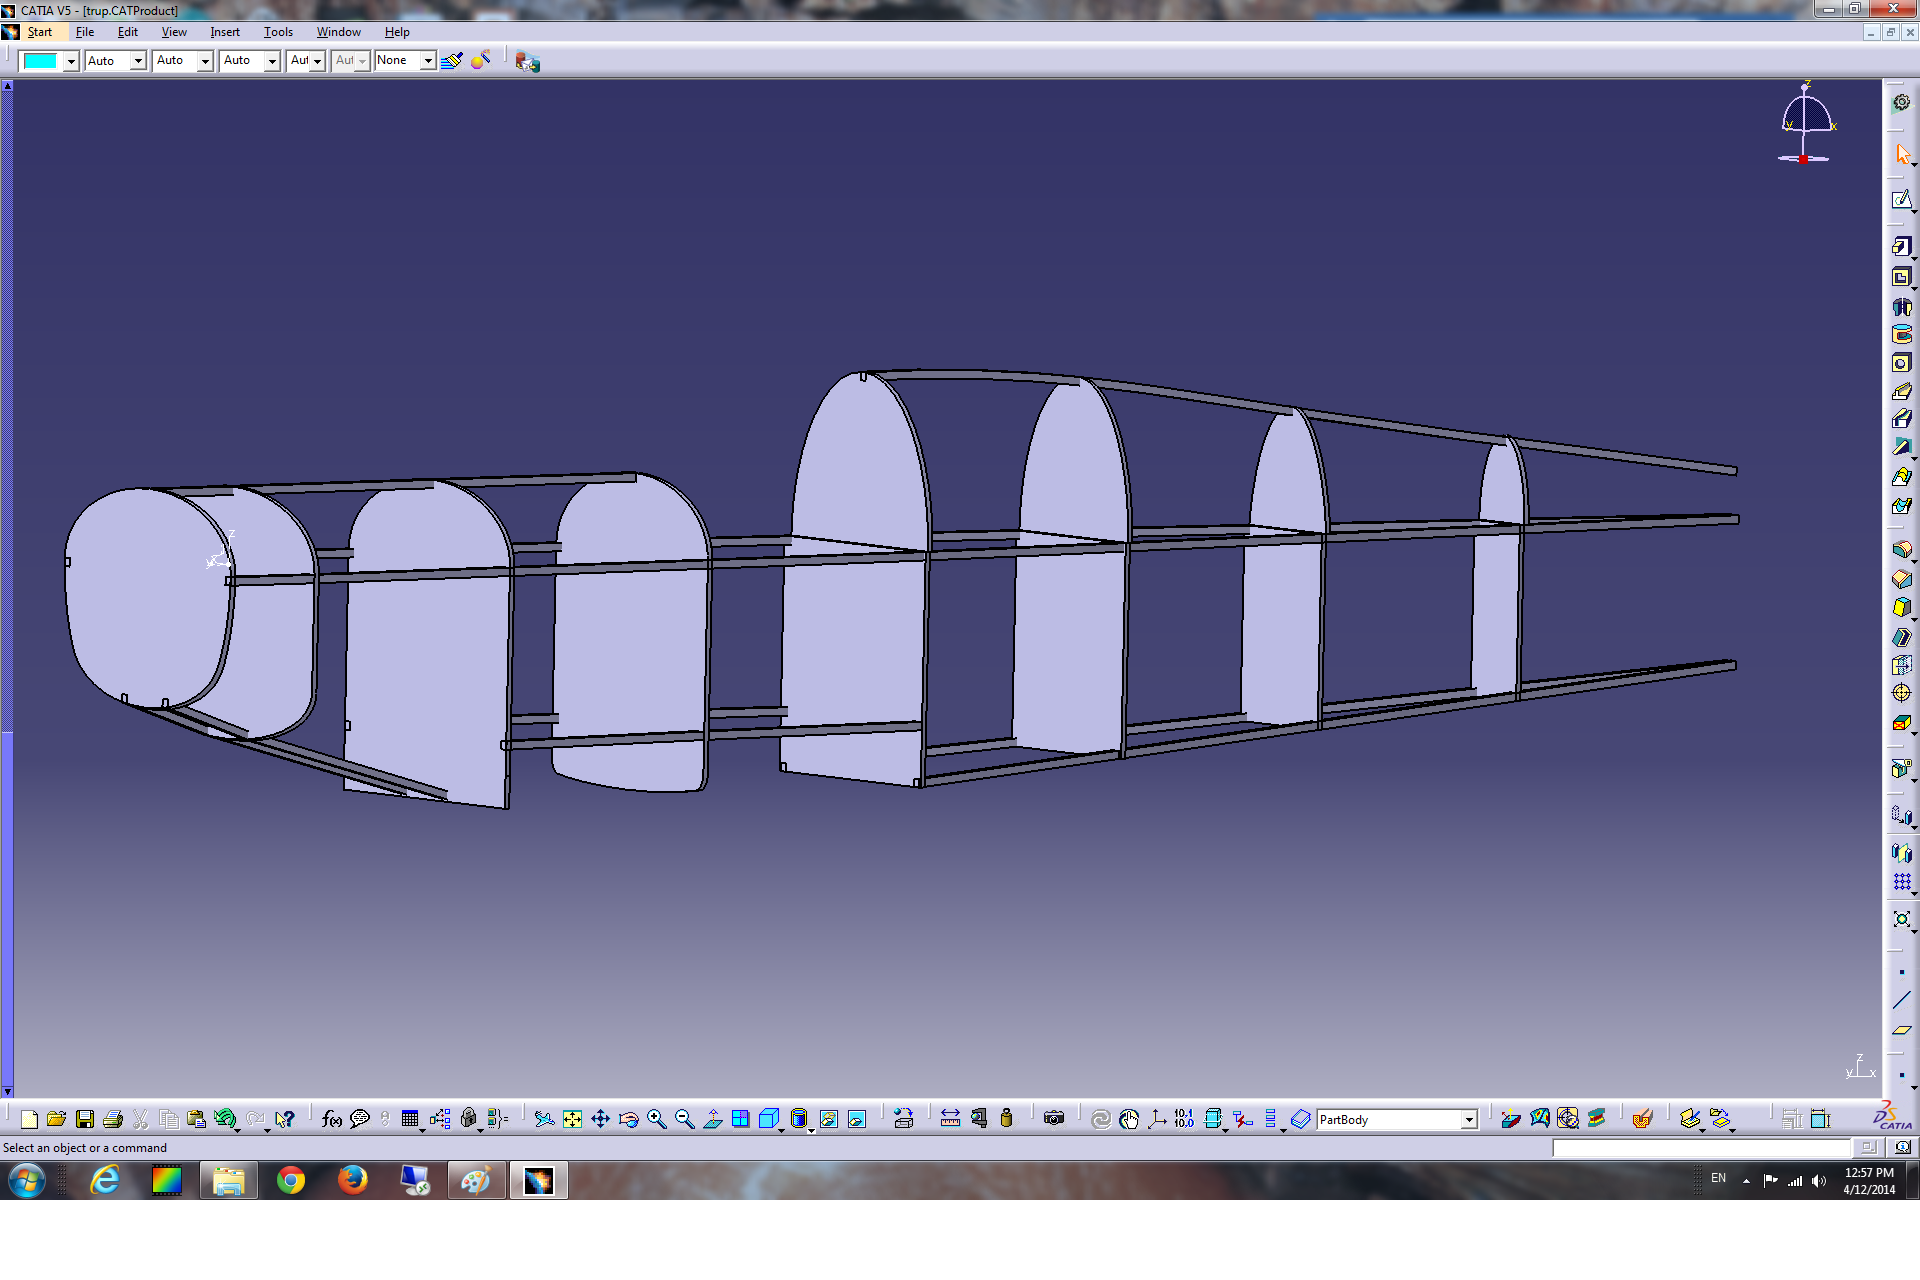This screenshot has height=1280, width=1920.
Task: Click the Fit All In view icon
Action: [572, 1119]
